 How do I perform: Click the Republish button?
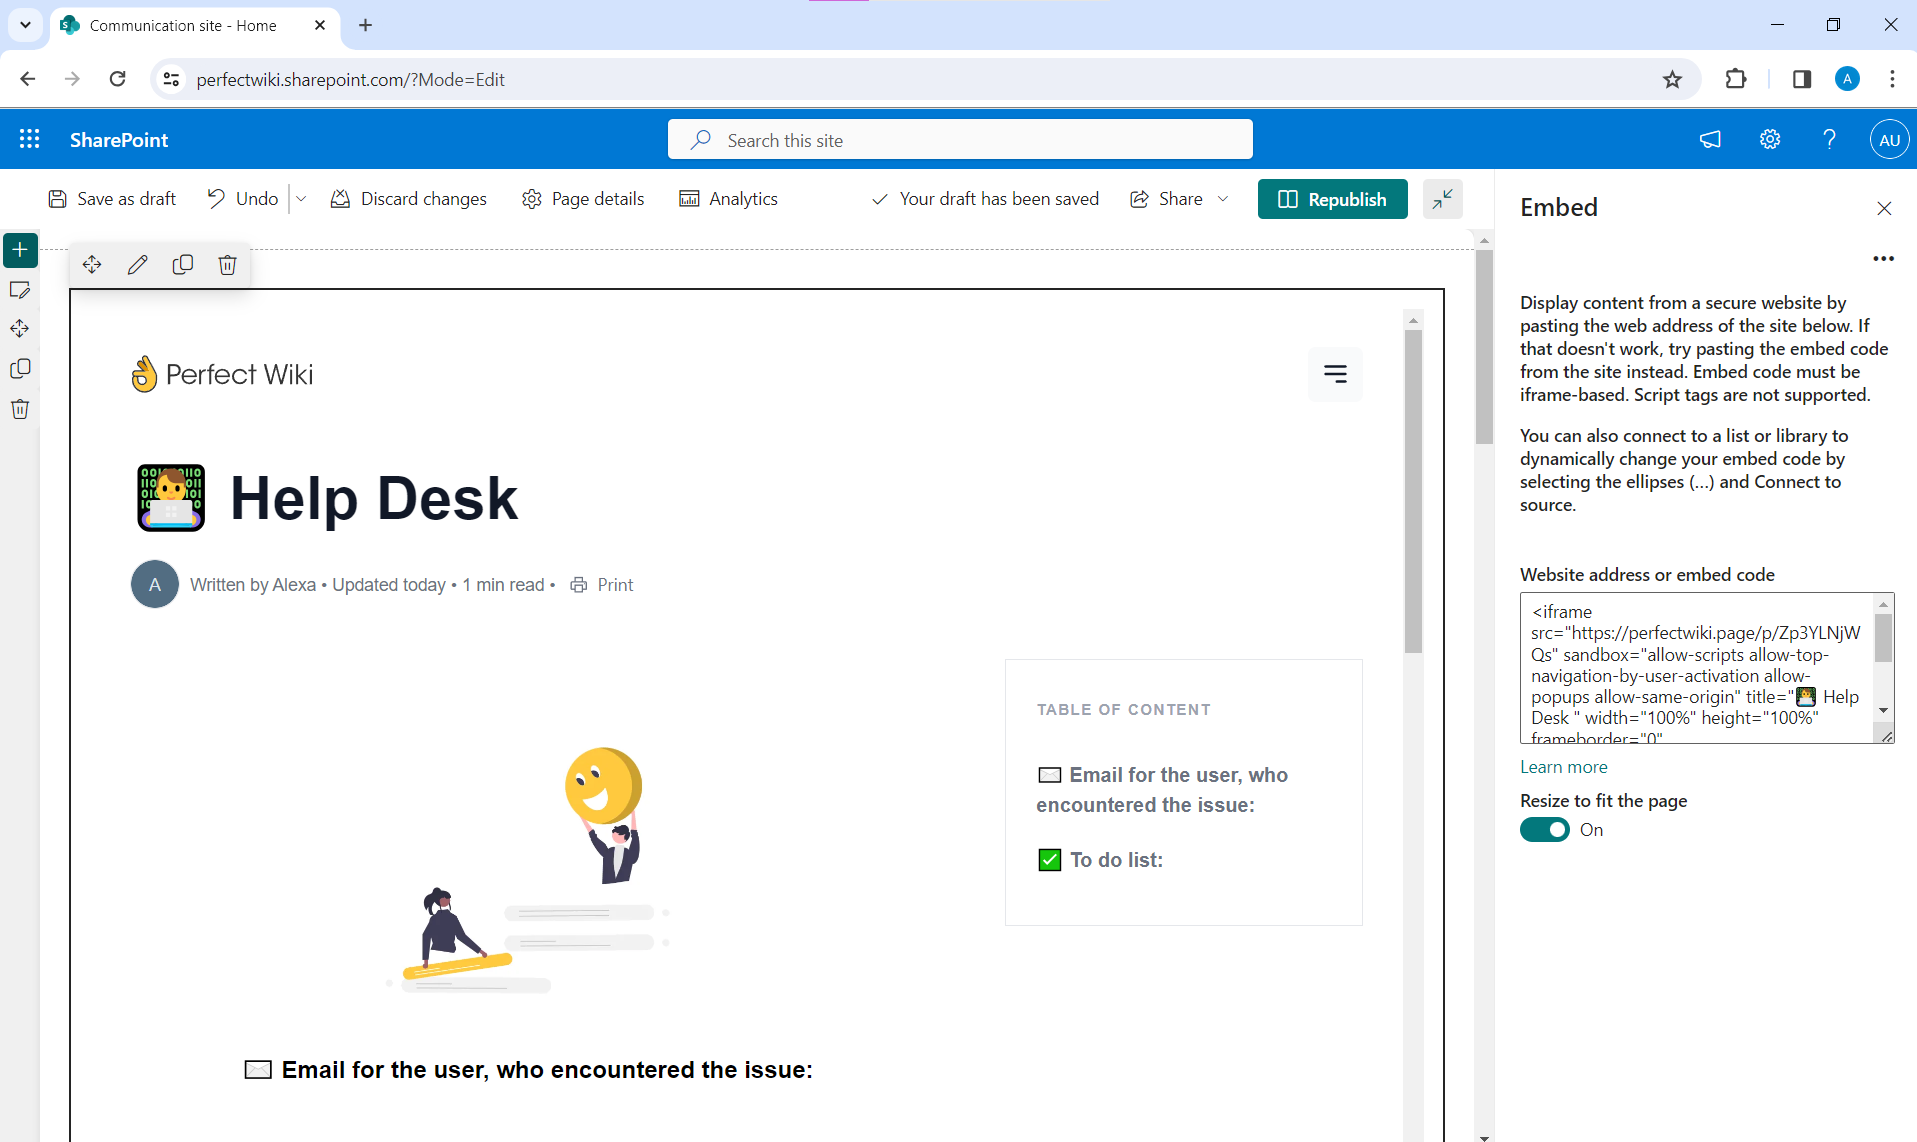coord(1332,199)
